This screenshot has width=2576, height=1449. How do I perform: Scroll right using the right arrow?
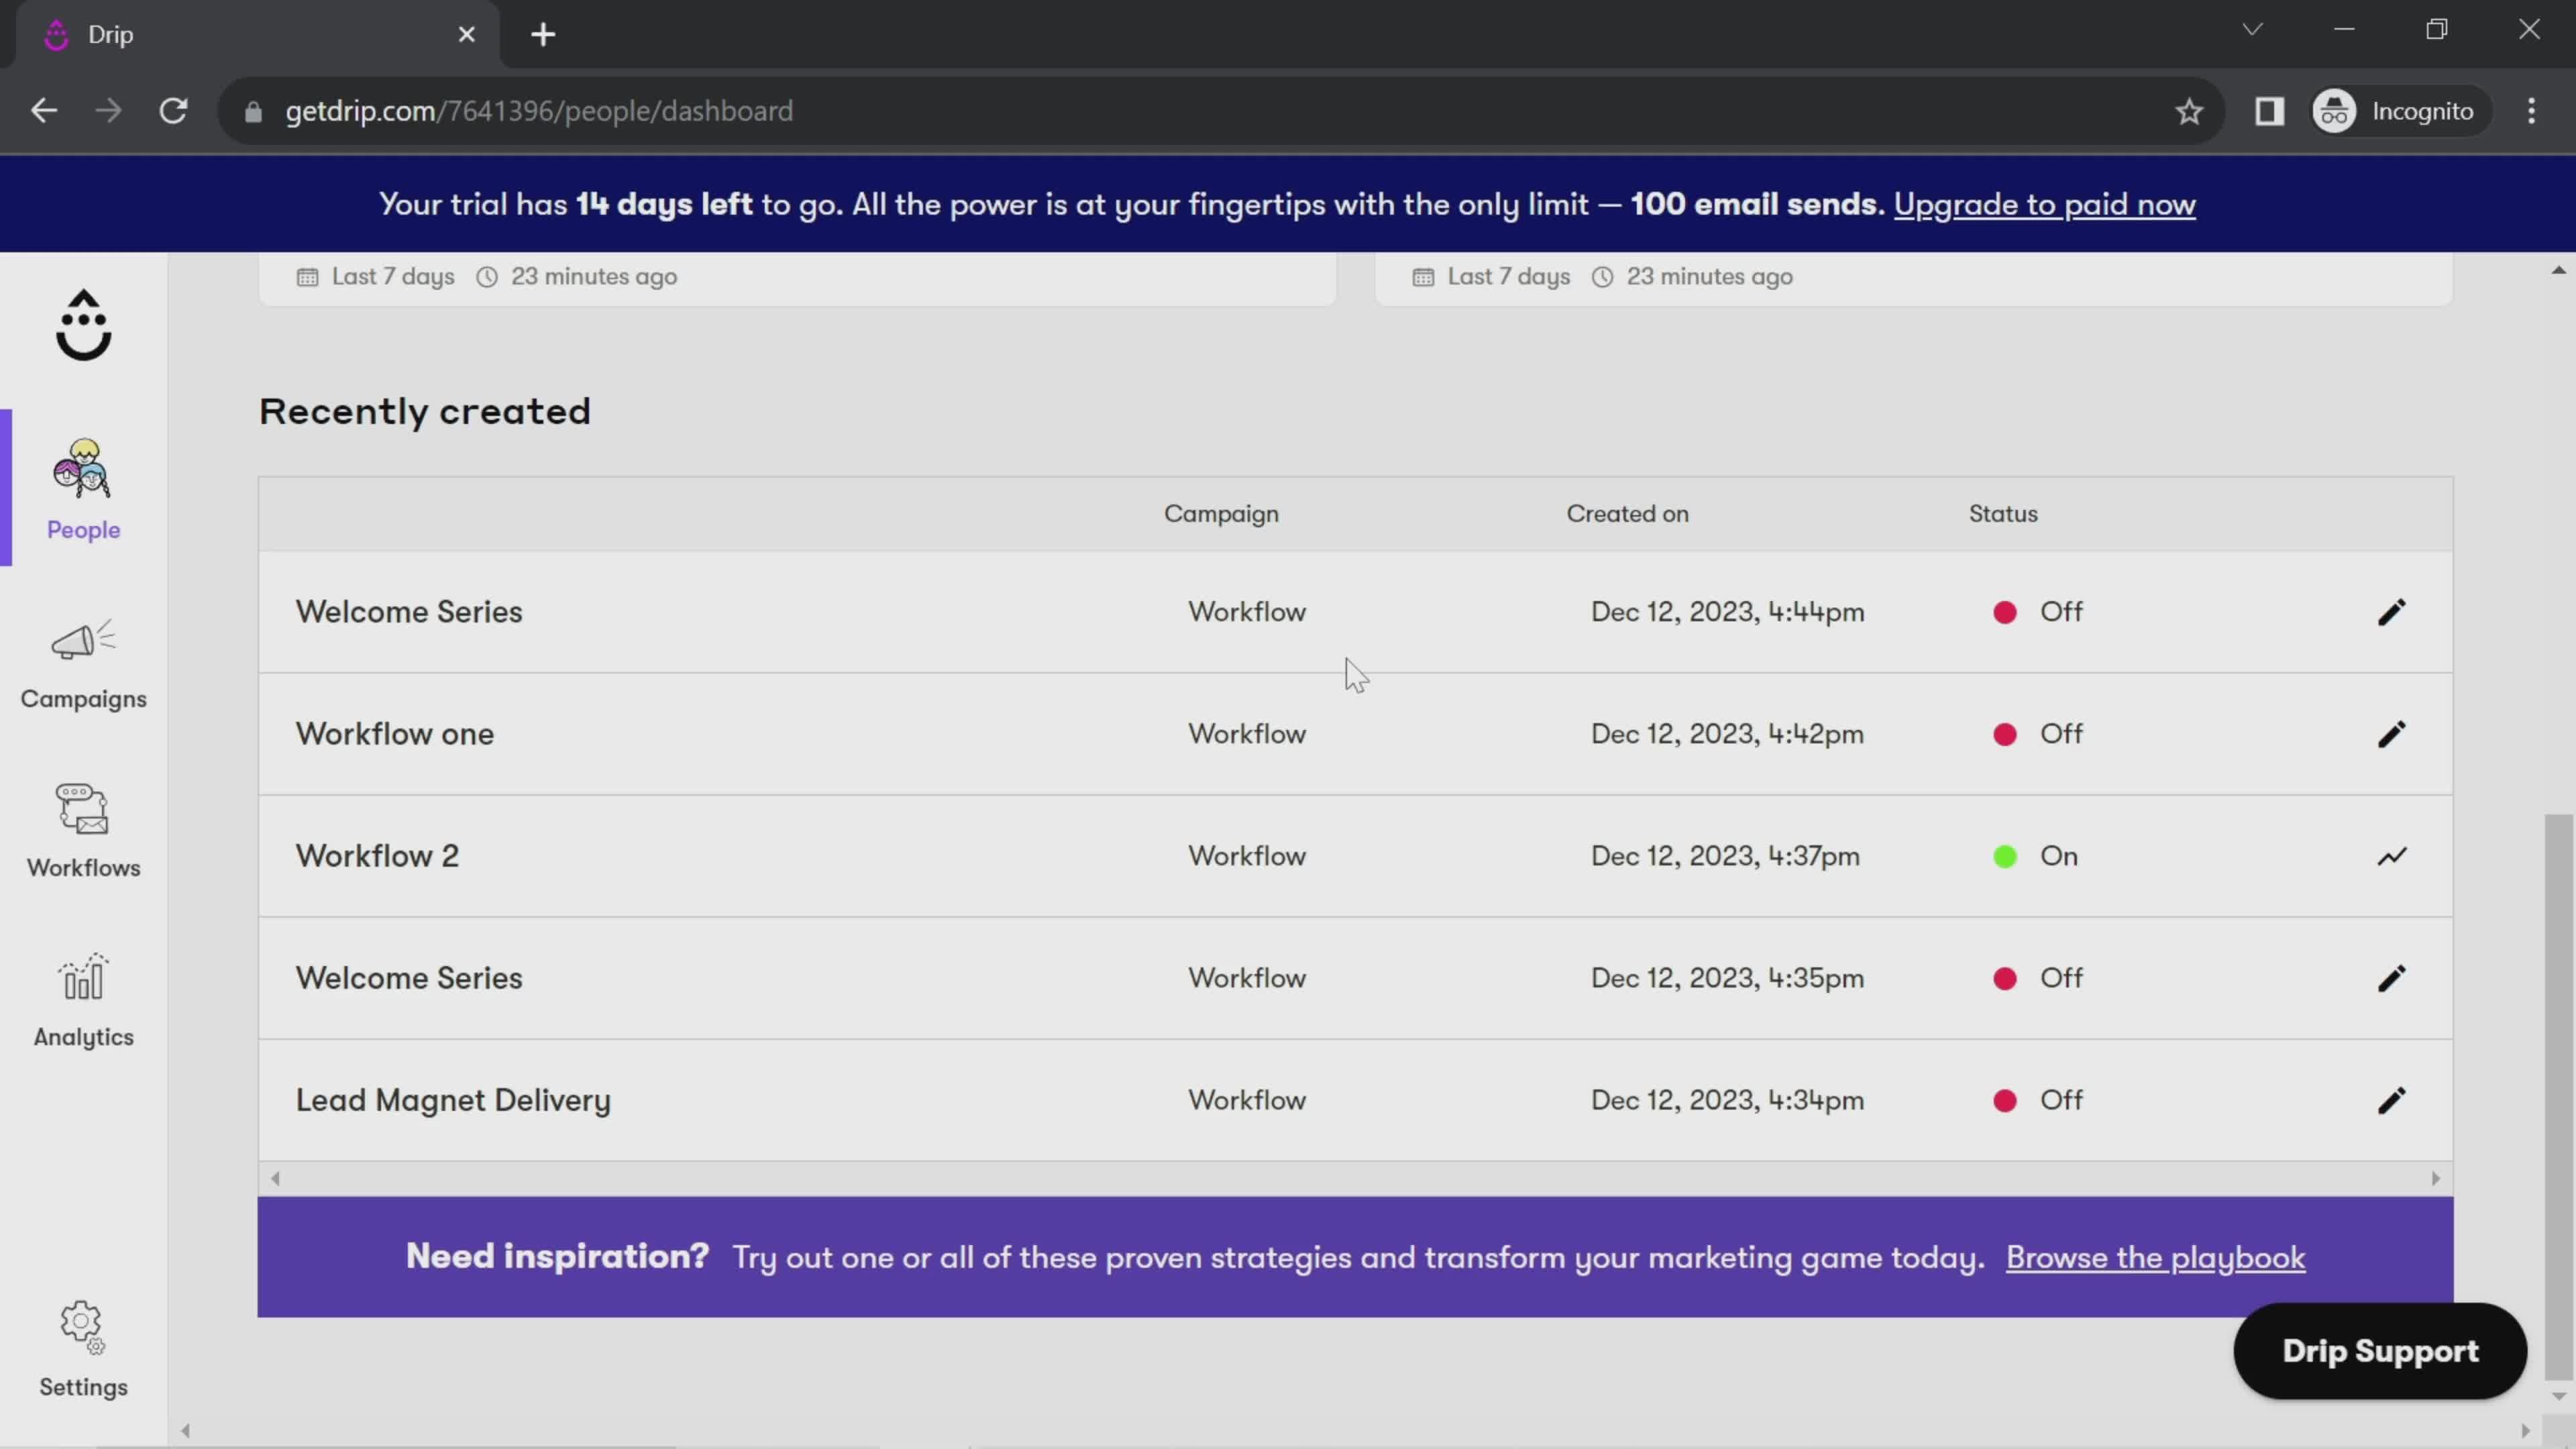[x=2438, y=1177]
